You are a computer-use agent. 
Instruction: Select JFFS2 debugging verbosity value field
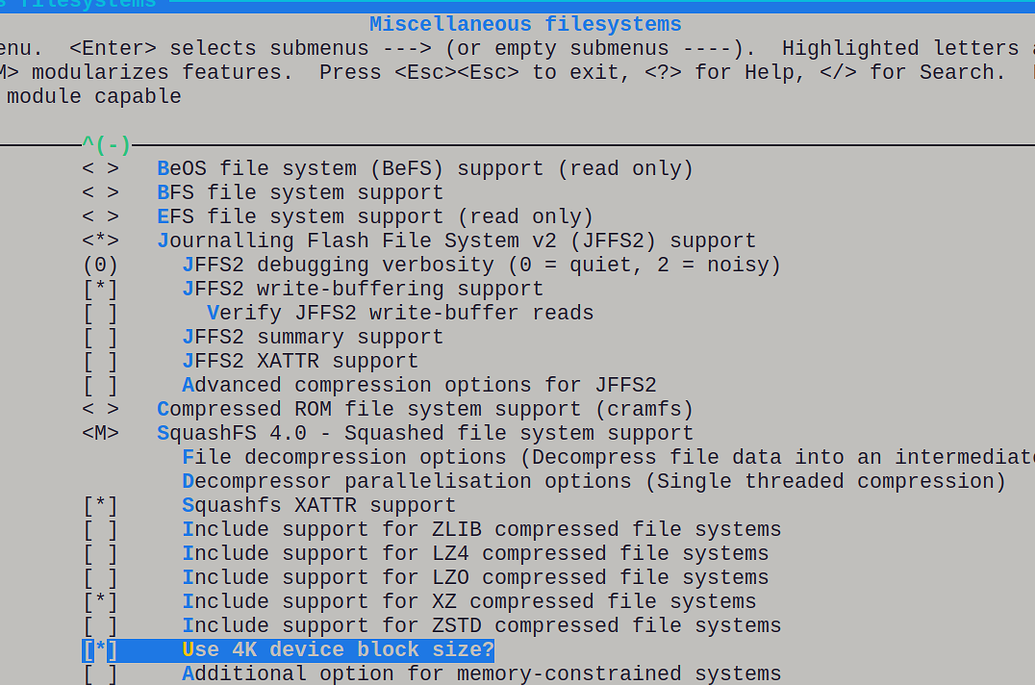tap(100, 265)
